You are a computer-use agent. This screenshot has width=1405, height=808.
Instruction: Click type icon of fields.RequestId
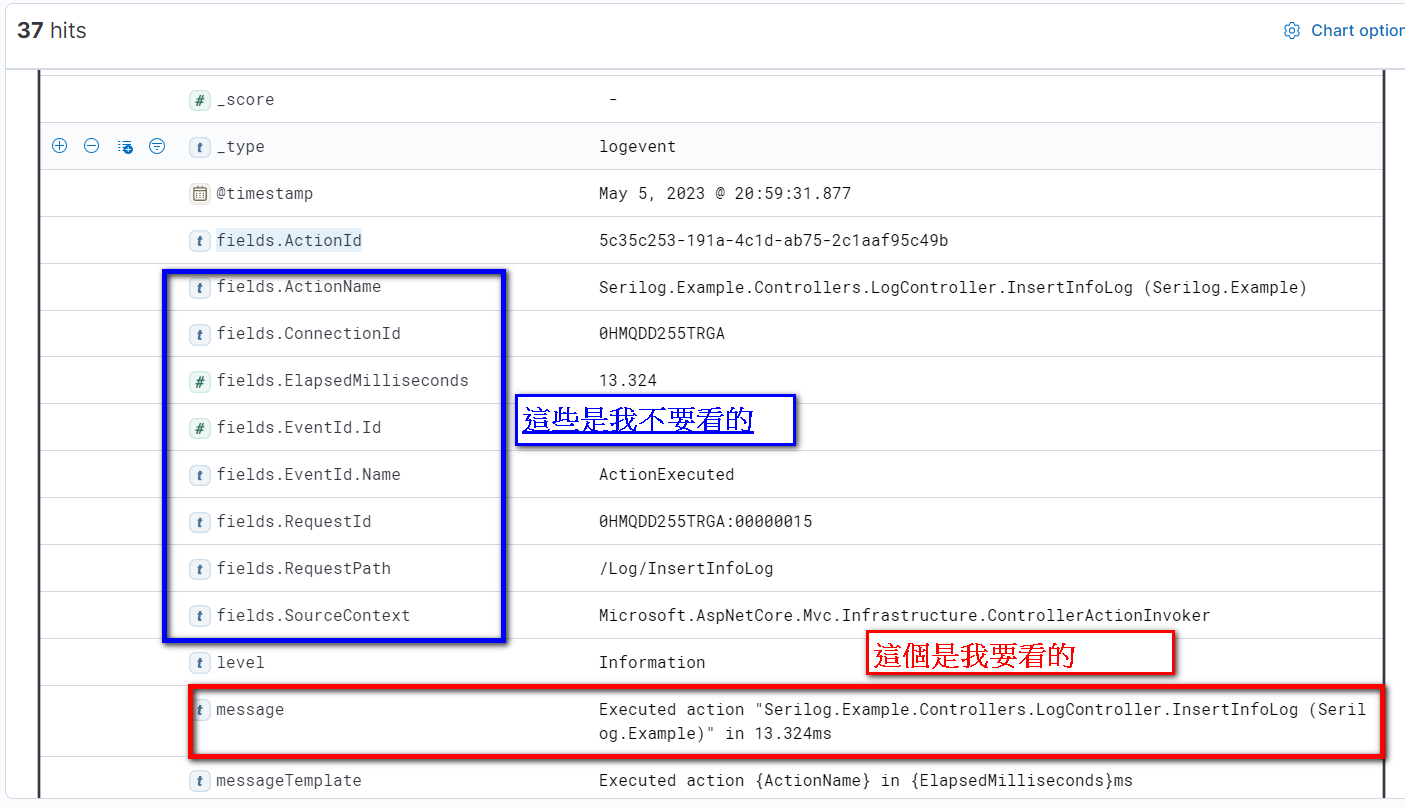[200, 522]
